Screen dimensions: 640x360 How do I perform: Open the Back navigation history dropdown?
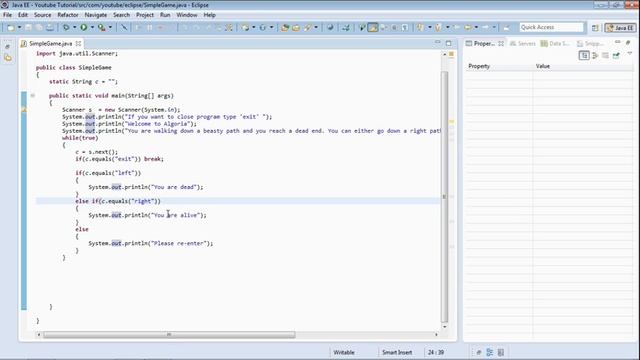pos(476,27)
